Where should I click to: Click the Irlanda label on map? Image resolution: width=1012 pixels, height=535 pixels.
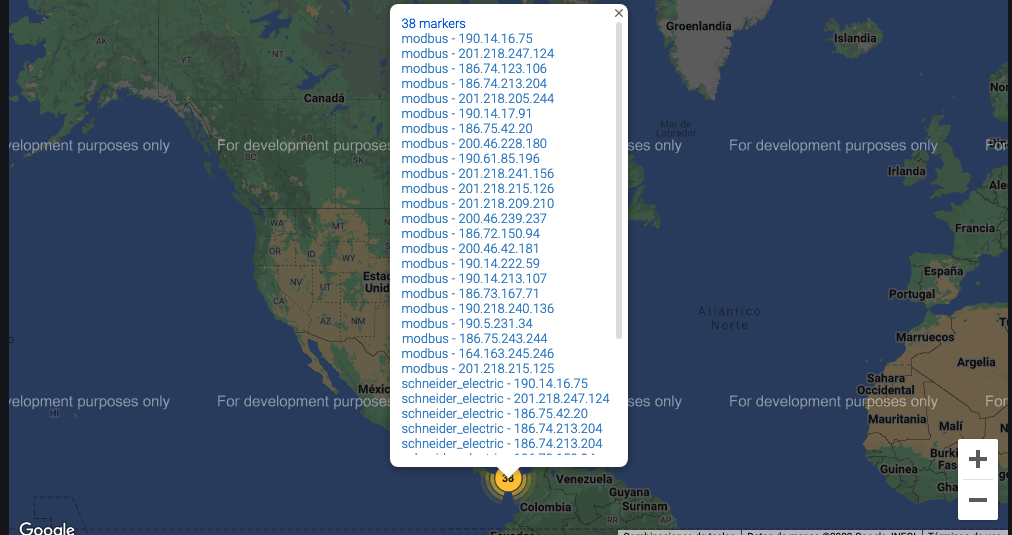(907, 171)
